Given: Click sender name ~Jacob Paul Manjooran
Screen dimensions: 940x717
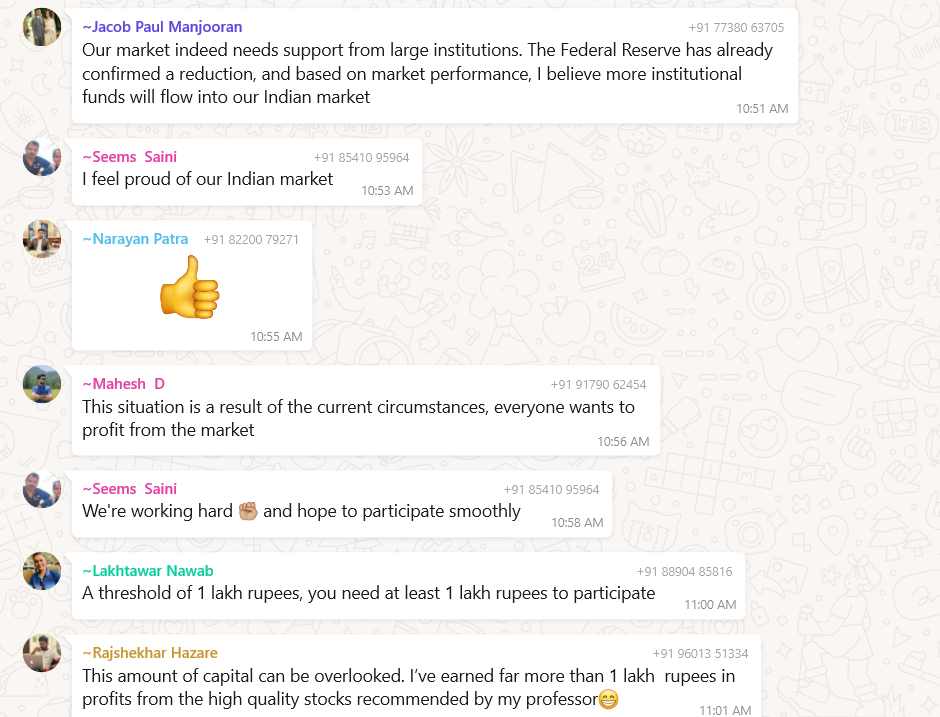Looking at the screenshot, I should tap(162, 27).
